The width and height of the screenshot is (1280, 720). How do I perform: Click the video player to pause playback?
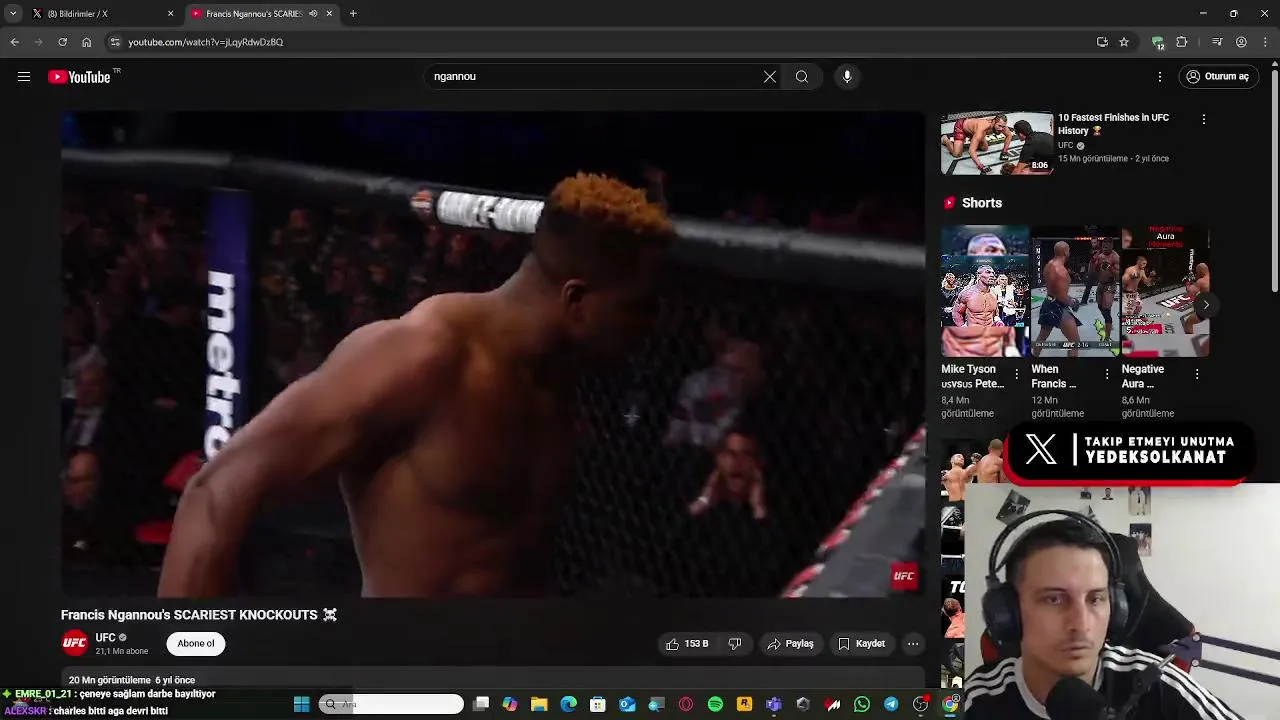tap(493, 354)
